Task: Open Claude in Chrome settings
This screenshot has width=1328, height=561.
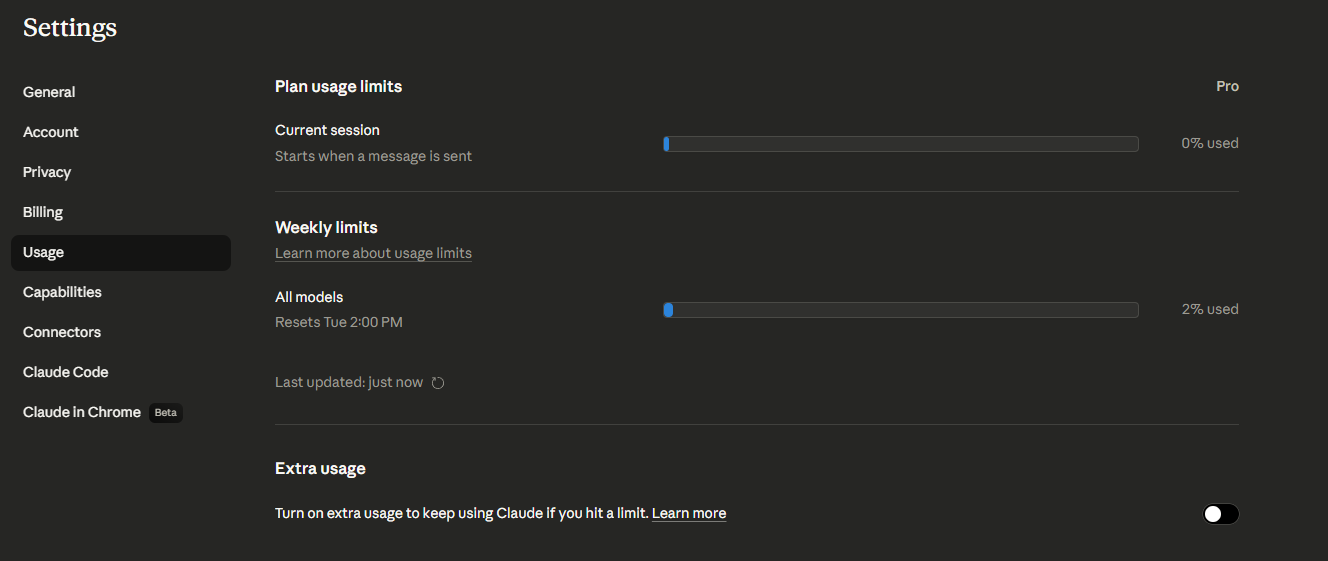Action: coord(82,412)
